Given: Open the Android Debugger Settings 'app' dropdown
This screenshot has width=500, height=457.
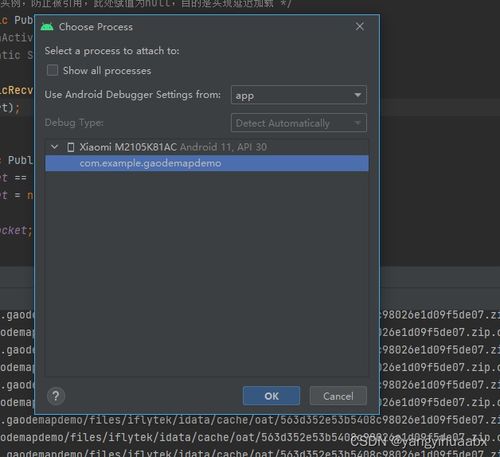Looking at the screenshot, I should (x=299, y=95).
